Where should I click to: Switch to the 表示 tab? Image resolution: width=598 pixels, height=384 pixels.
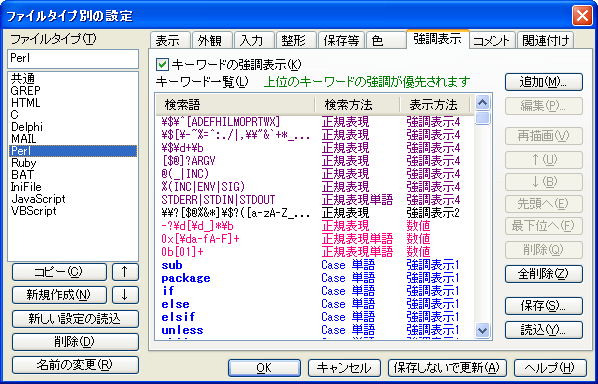coord(170,40)
